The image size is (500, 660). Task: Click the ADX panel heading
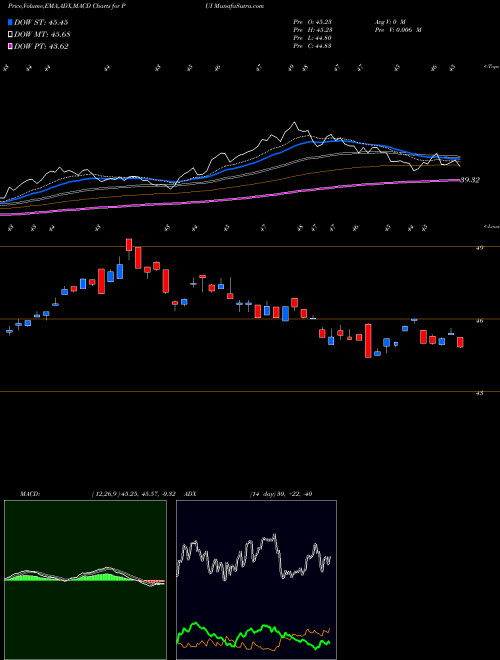(190, 494)
